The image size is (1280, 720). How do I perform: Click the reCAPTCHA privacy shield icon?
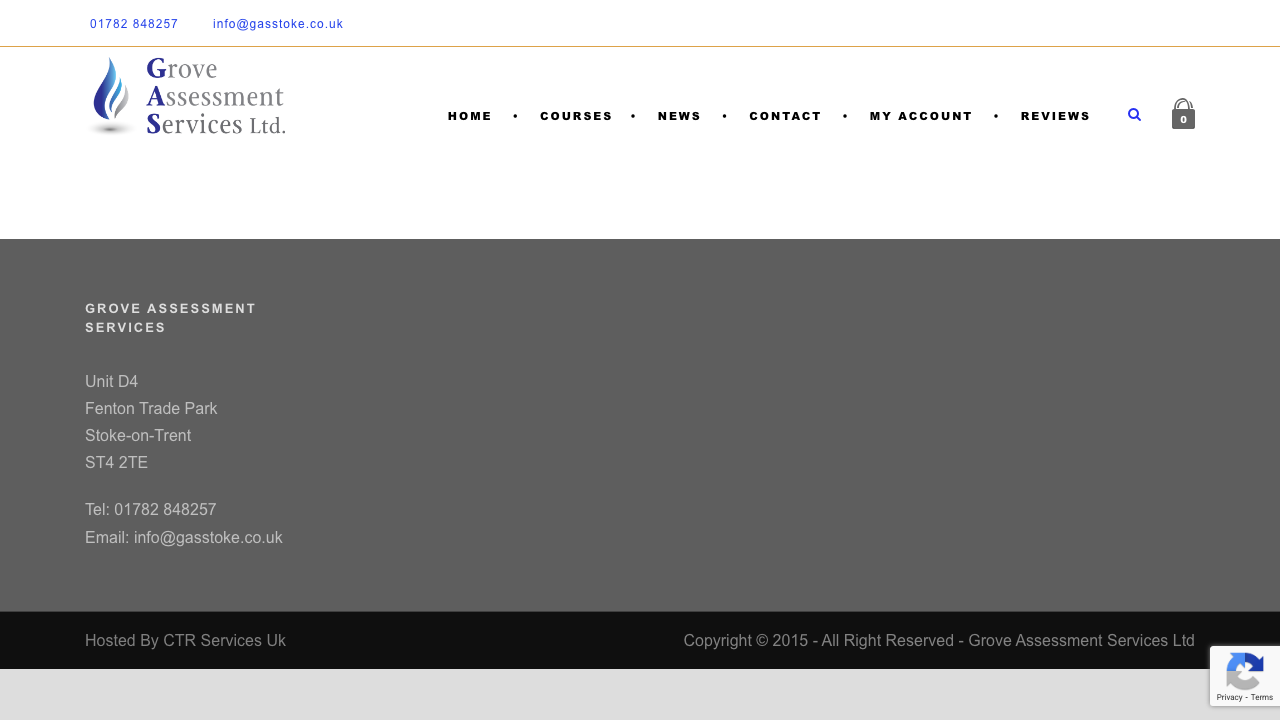[1244, 671]
